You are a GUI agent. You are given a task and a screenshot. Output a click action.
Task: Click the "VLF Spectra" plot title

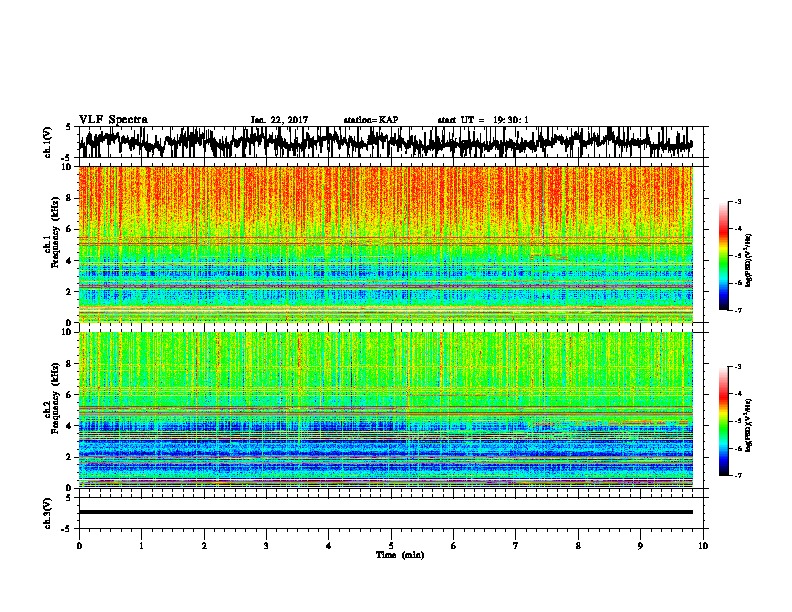pyautogui.click(x=113, y=120)
